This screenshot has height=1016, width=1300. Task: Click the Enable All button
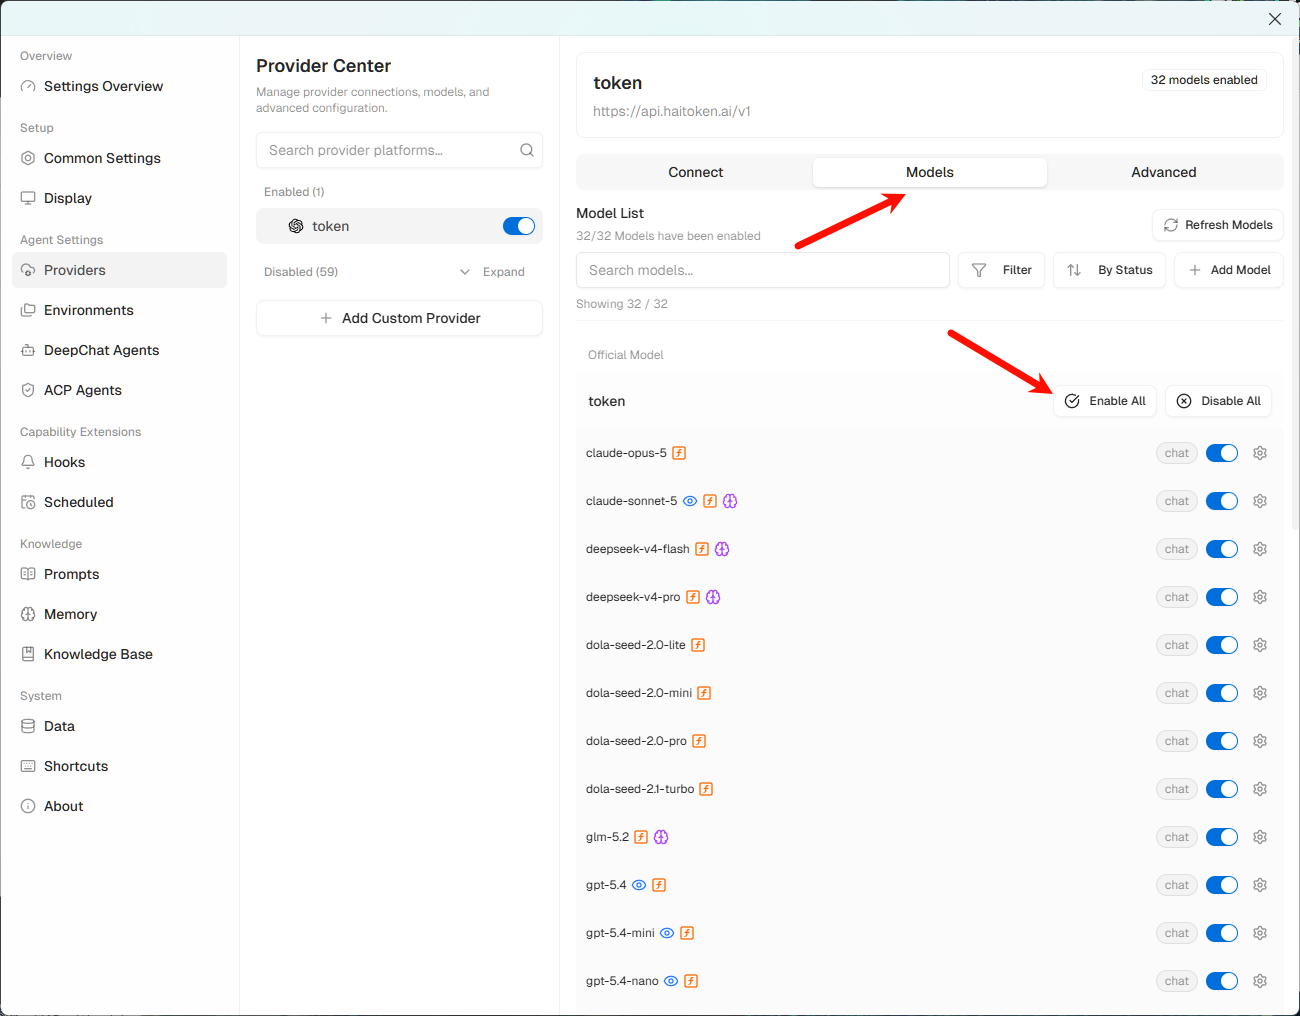(x=1105, y=401)
